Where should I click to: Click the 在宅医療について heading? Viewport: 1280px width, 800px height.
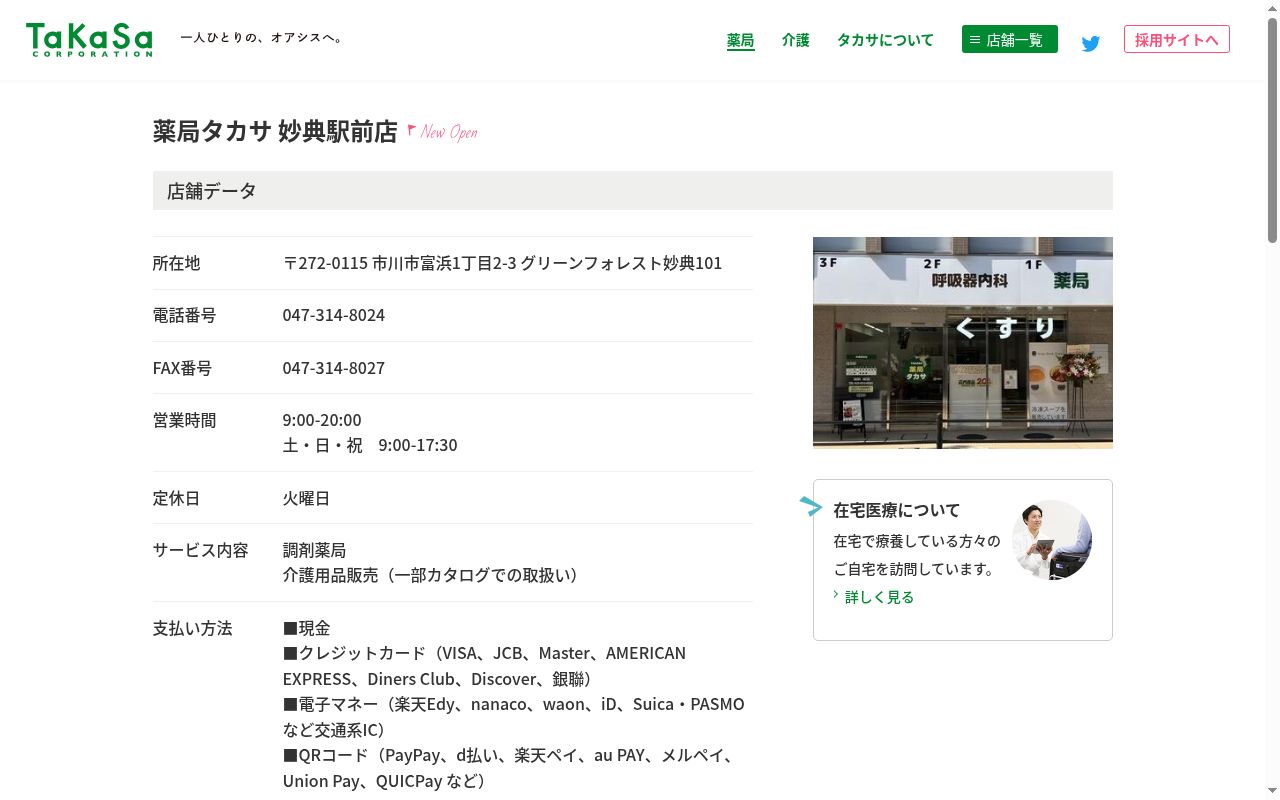point(896,510)
